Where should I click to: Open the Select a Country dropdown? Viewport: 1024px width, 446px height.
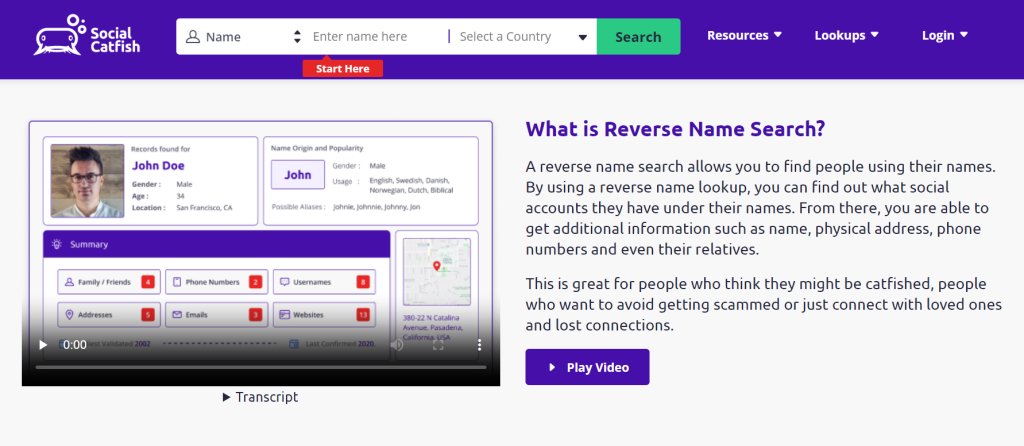coord(523,37)
